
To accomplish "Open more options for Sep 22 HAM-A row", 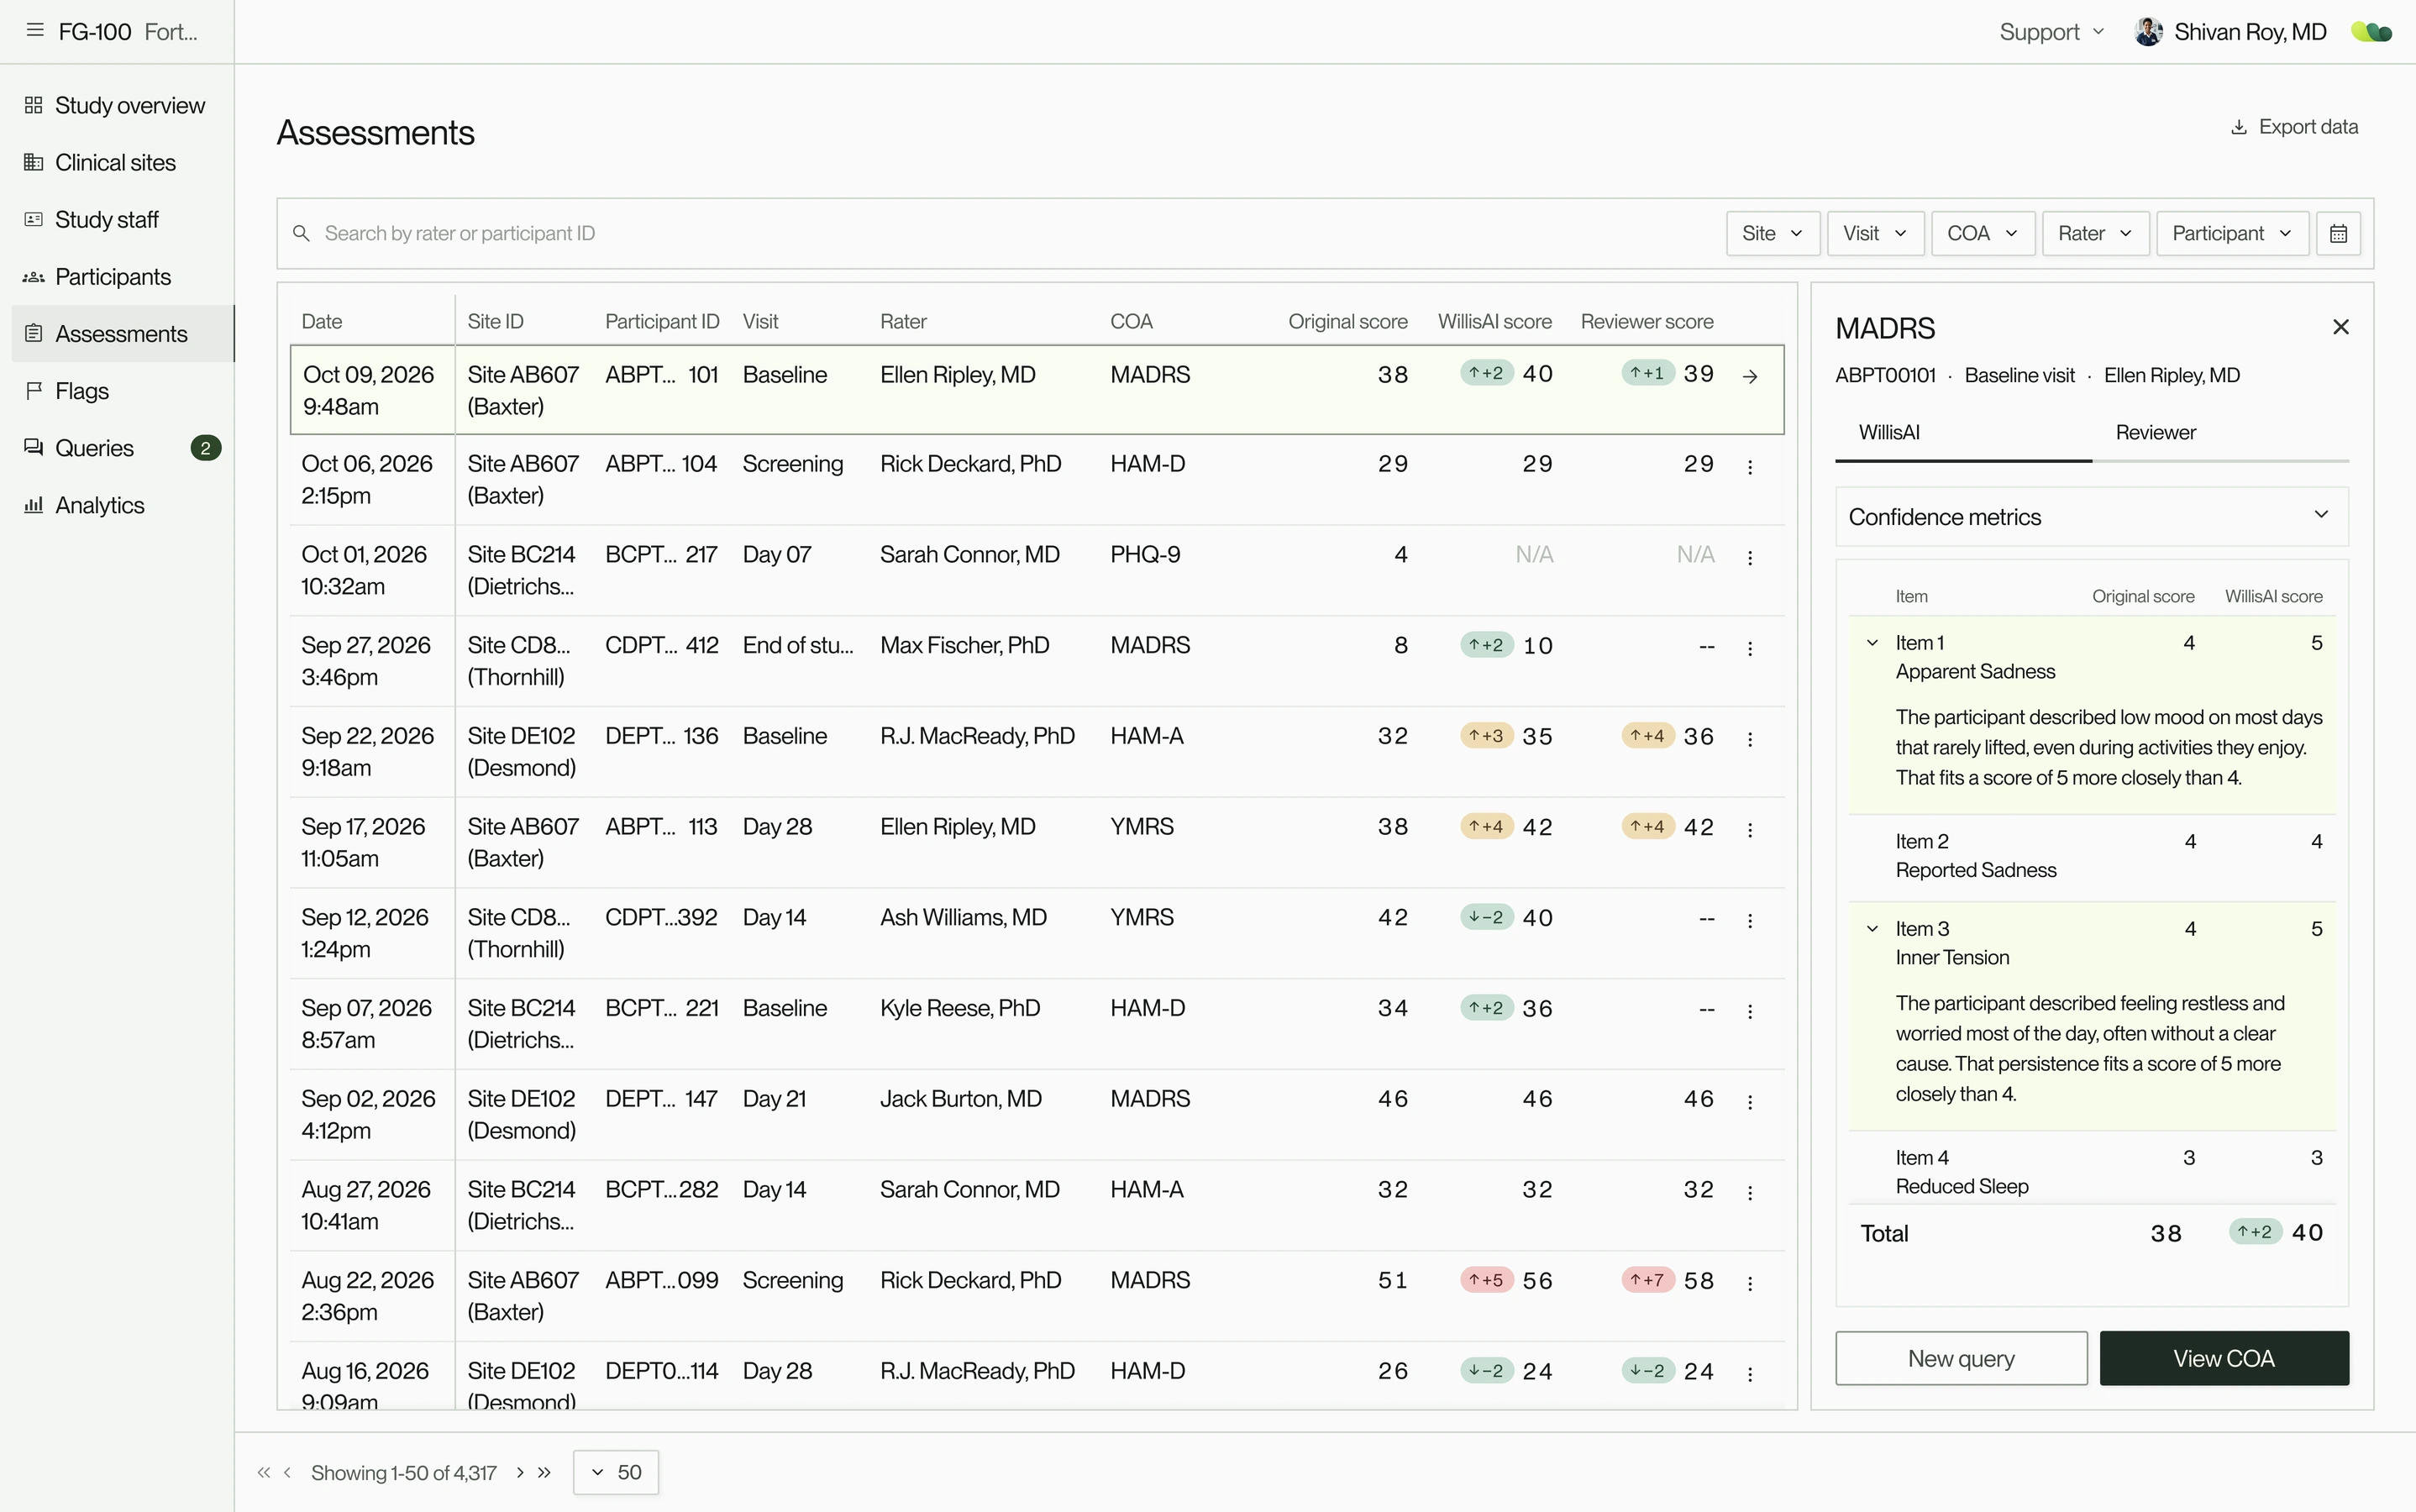I will tap(1750, 739).
